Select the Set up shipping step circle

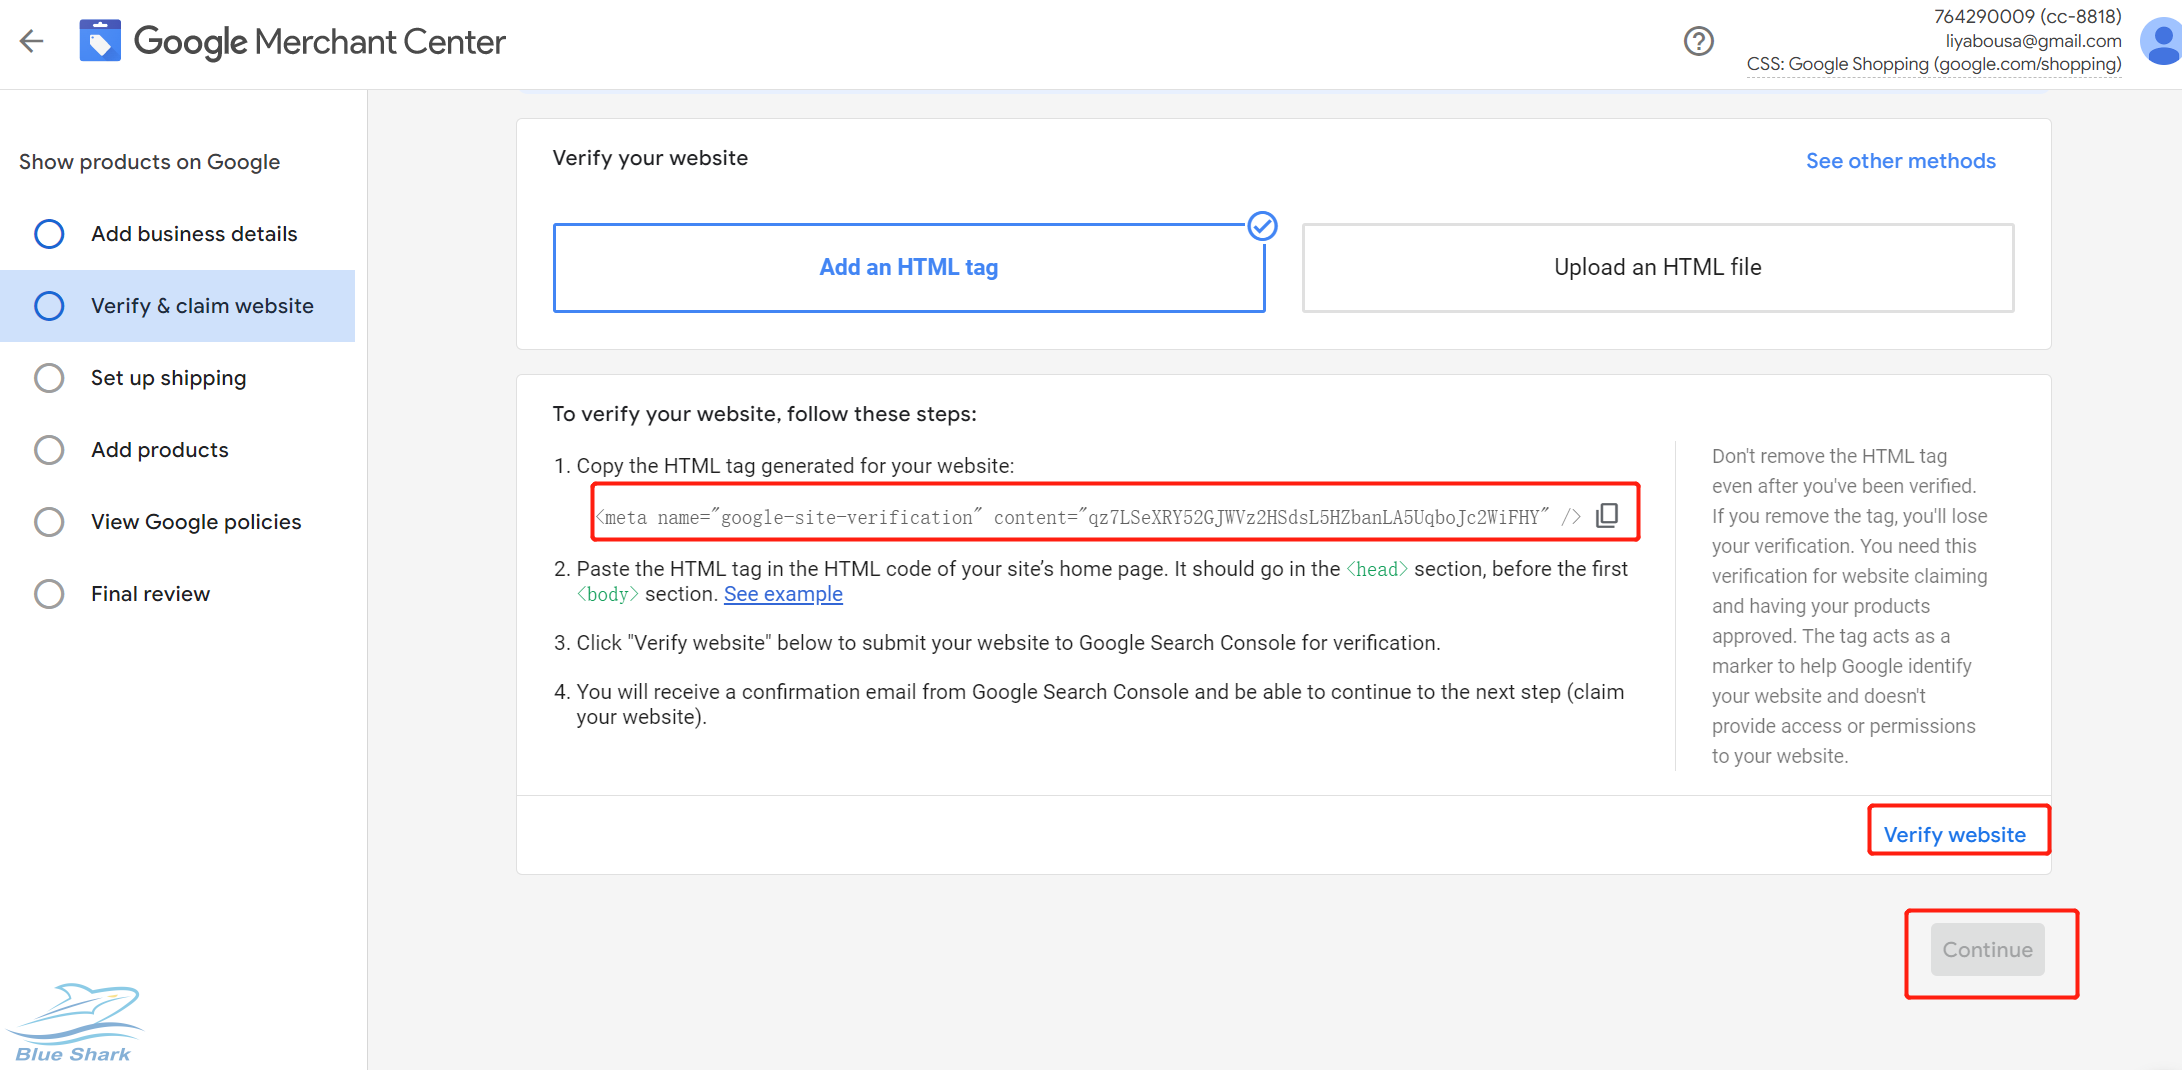(x=49, y=378)
